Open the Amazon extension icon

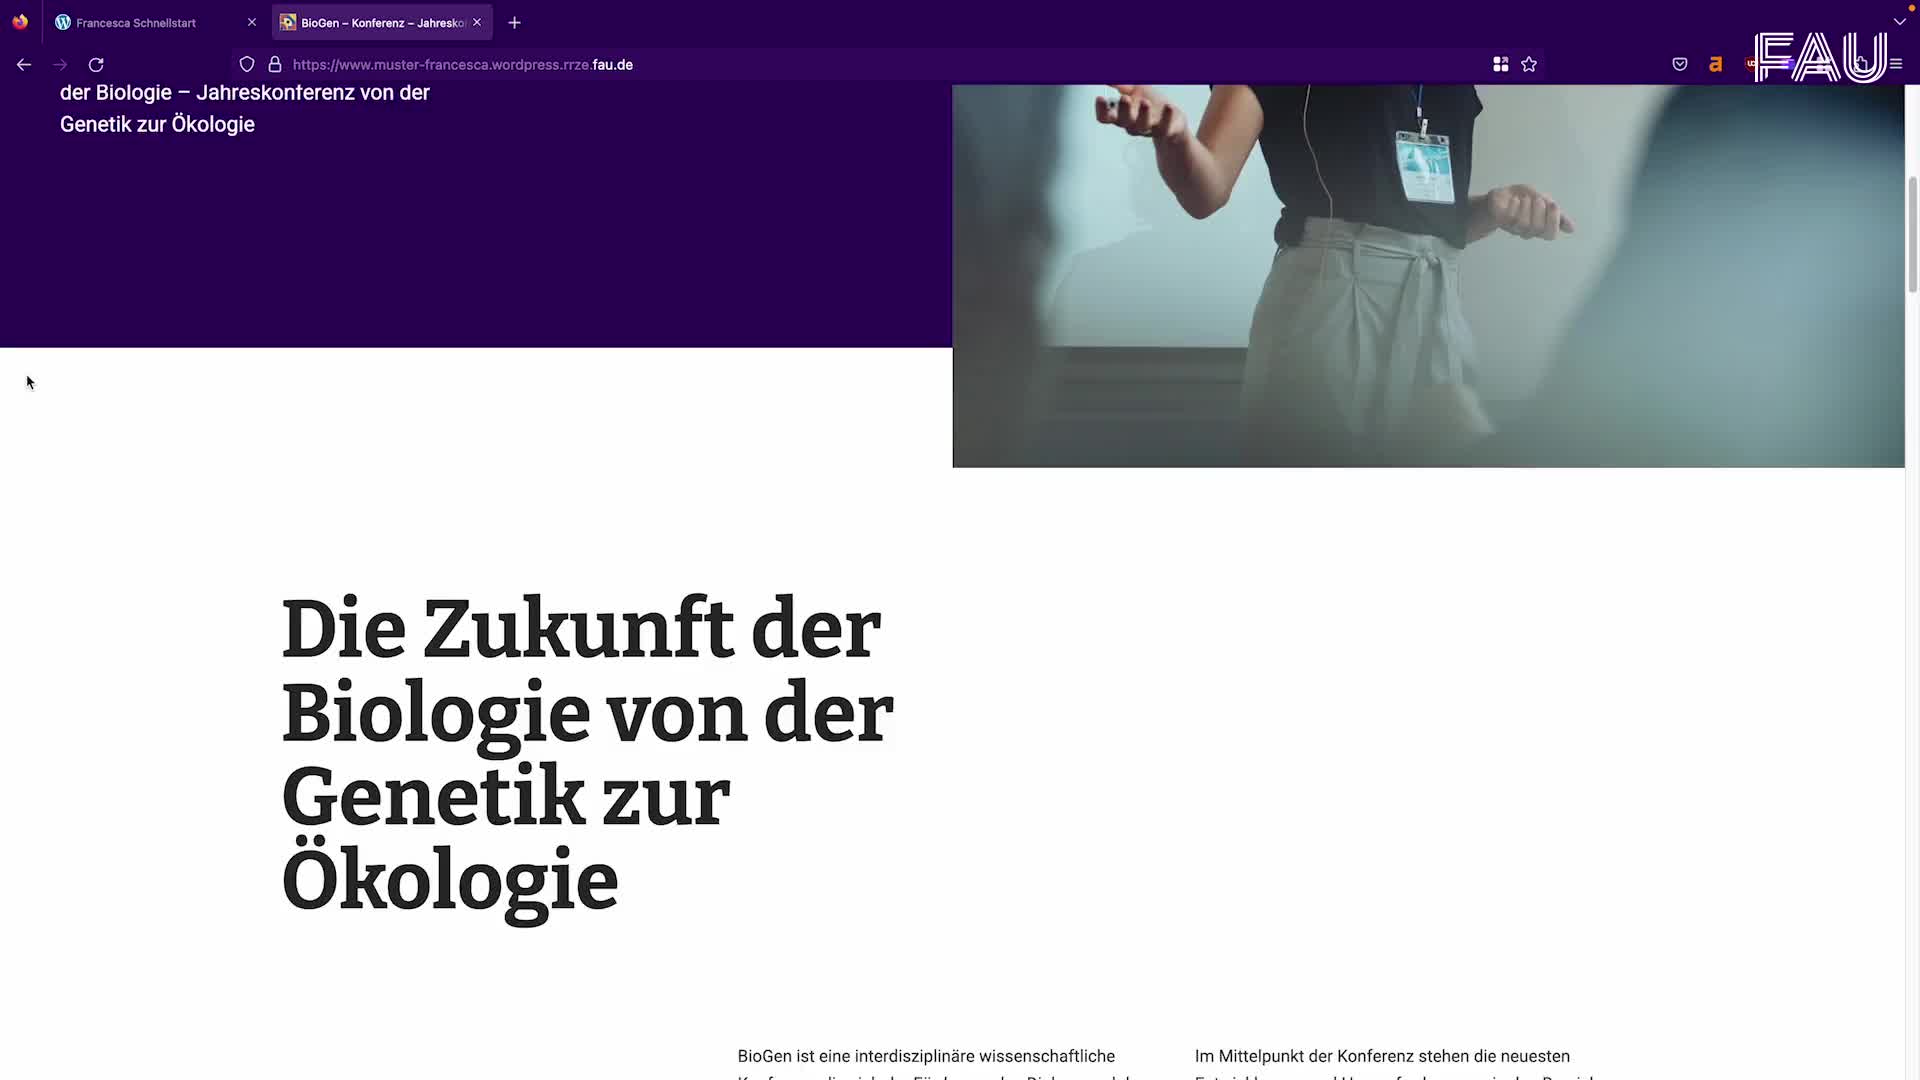pyautogui.click(x=1715, y=64)
